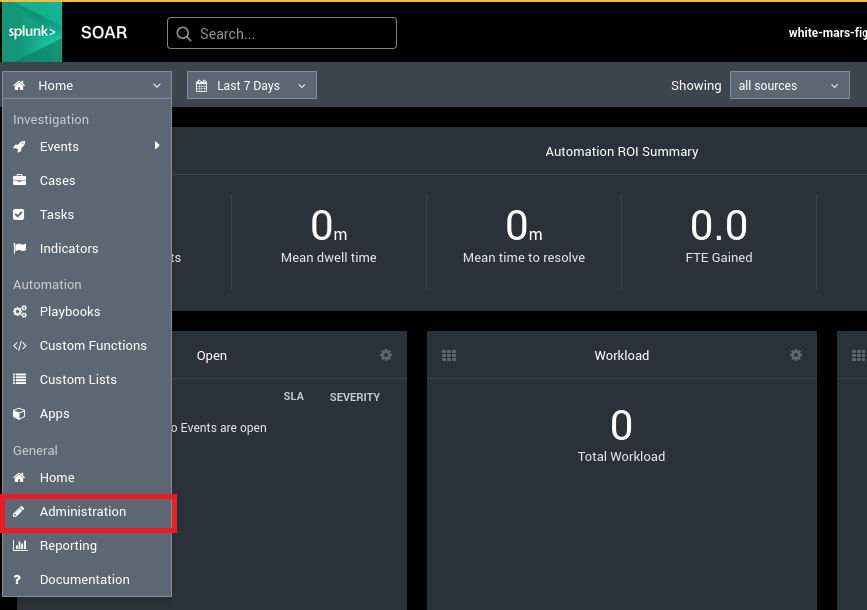Click the rocket icon beside Events
Screen dimensions: 867x610
[x=20, y=146]
